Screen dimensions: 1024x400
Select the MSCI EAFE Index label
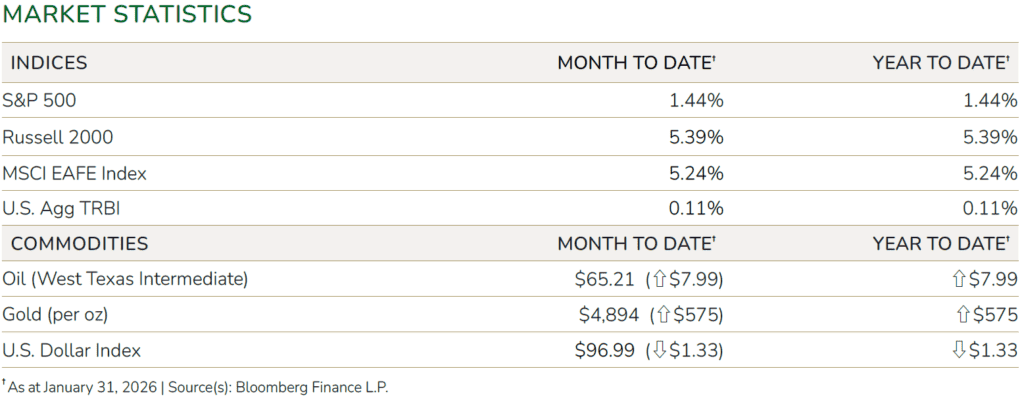(75, 173)
